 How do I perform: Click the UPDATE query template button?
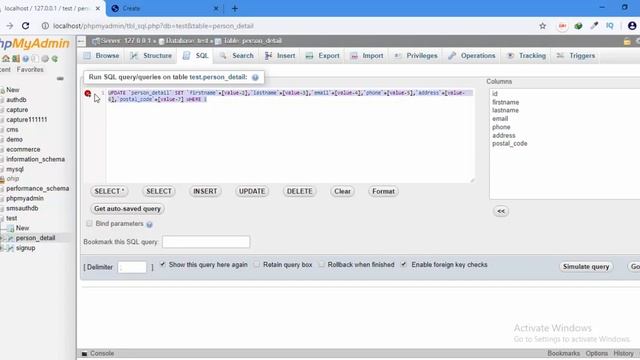252,191
